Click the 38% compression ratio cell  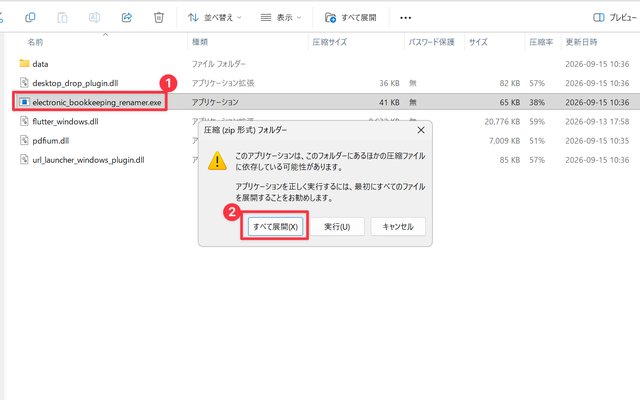[x=537, y=102]
